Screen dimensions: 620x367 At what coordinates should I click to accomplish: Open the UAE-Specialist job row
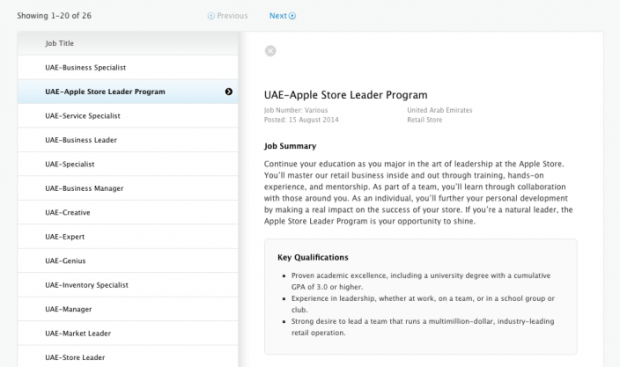coord(128,164)
